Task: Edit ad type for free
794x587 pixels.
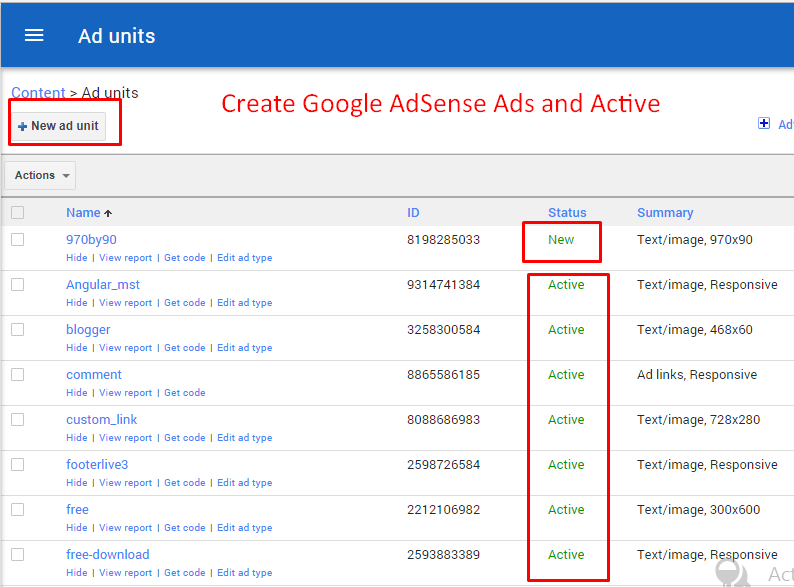Action: point(245,528)
